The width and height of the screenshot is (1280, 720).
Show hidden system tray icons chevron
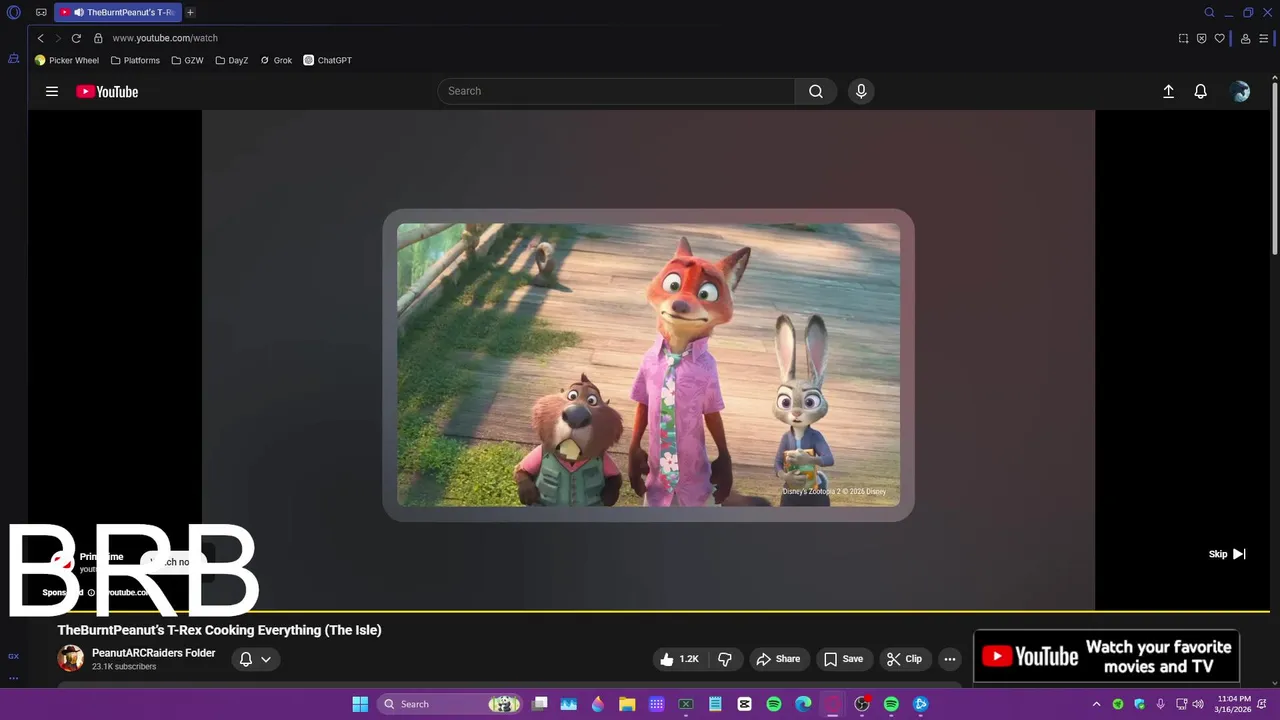(x=1096, y=704)
